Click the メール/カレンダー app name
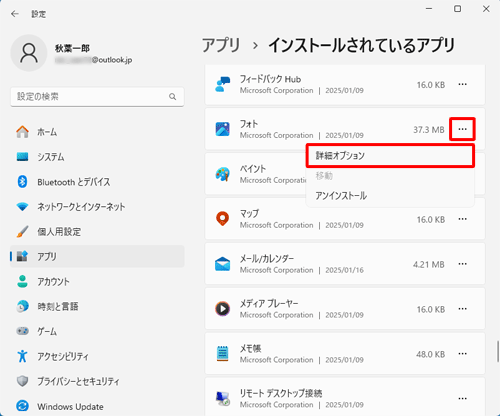This screenshot has height=416, width=500. click(x=267, y=259)
